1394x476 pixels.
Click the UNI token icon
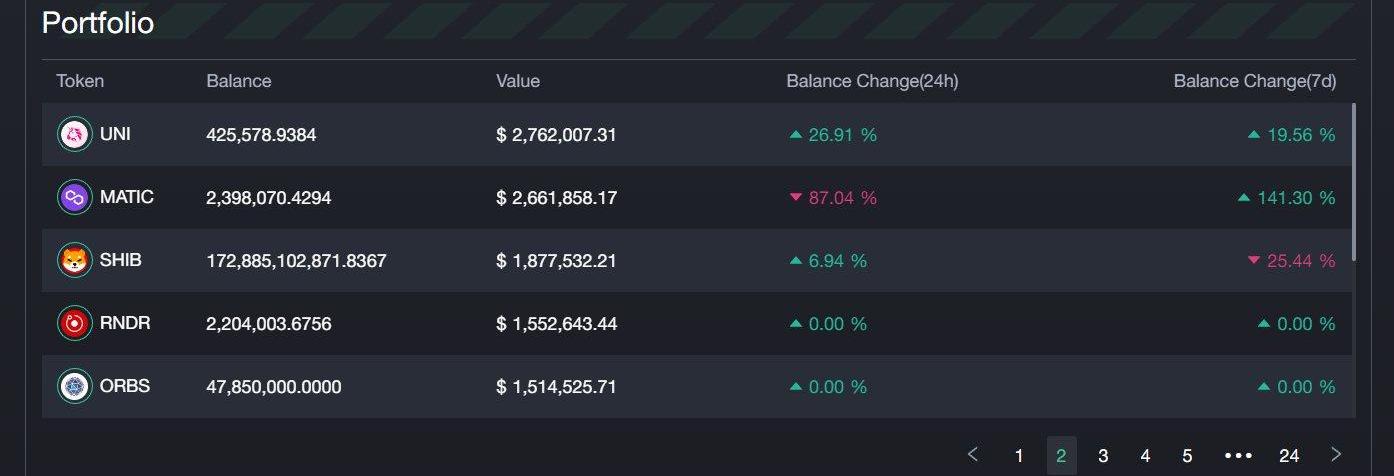point(74,134)
